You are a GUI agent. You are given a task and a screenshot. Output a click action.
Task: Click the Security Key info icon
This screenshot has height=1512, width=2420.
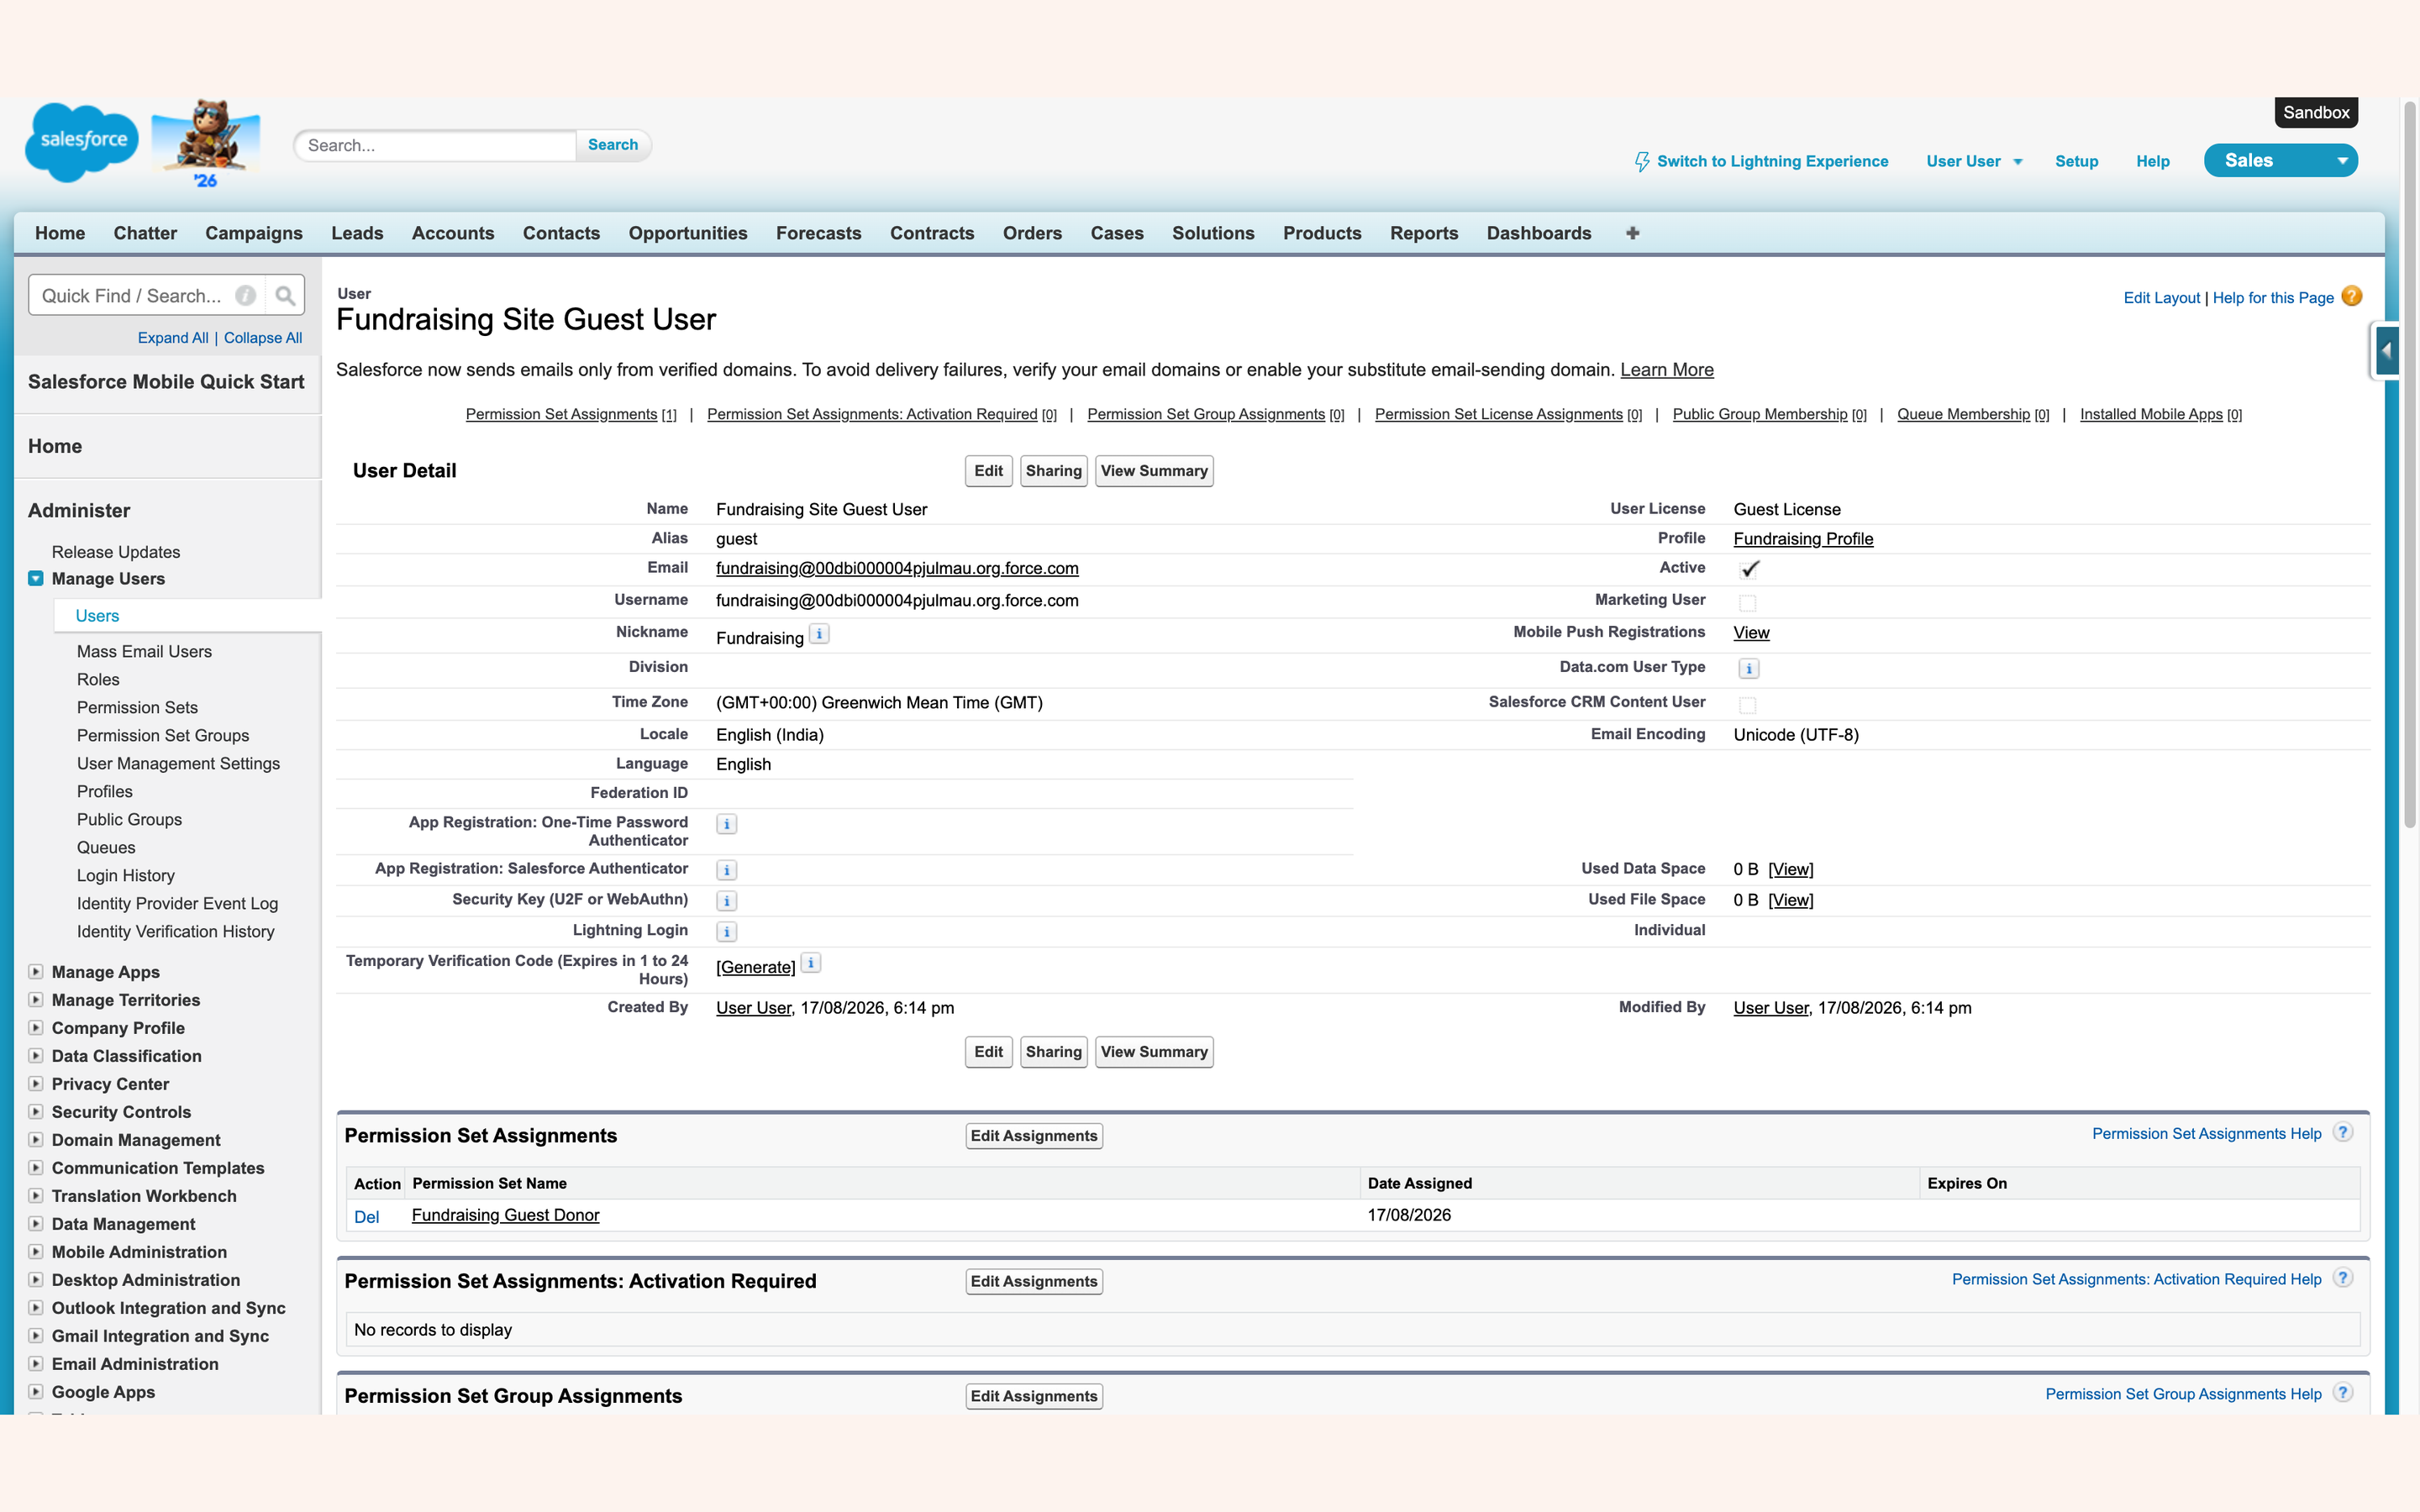click(727, 902)
